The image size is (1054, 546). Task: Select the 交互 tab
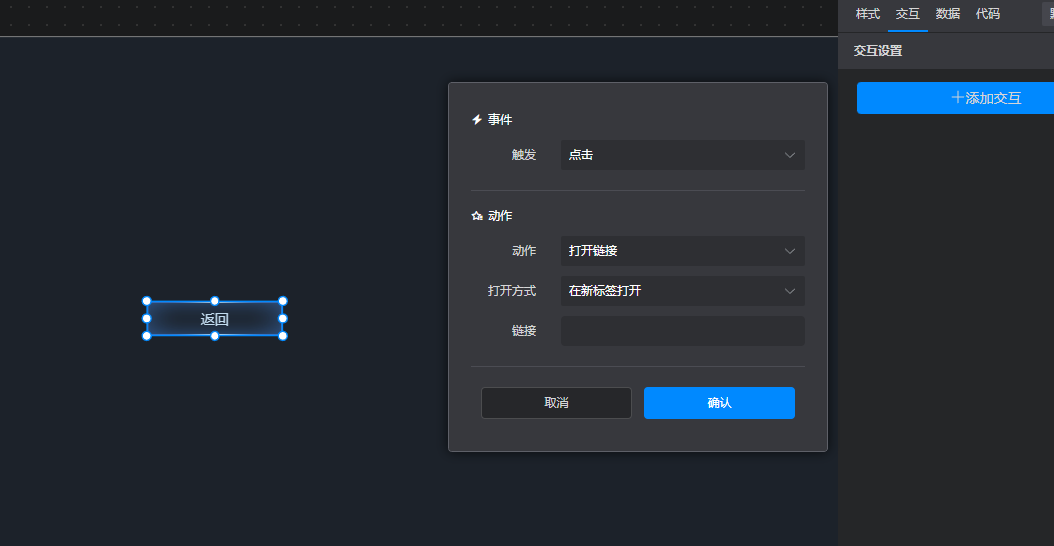(x=907, y=14)
